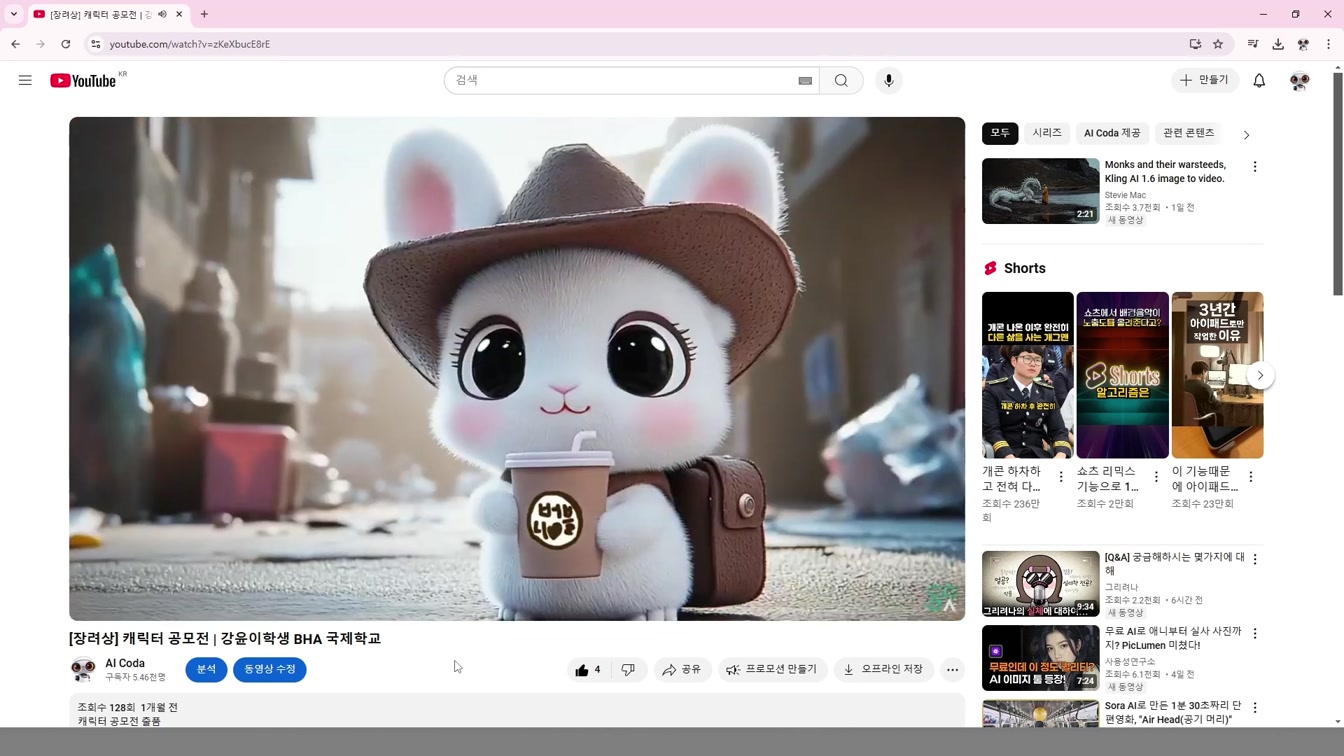Open the 개콘 하차하고 Shorts thumbnail
The image size is (1344, 756).
[1027, 375]
